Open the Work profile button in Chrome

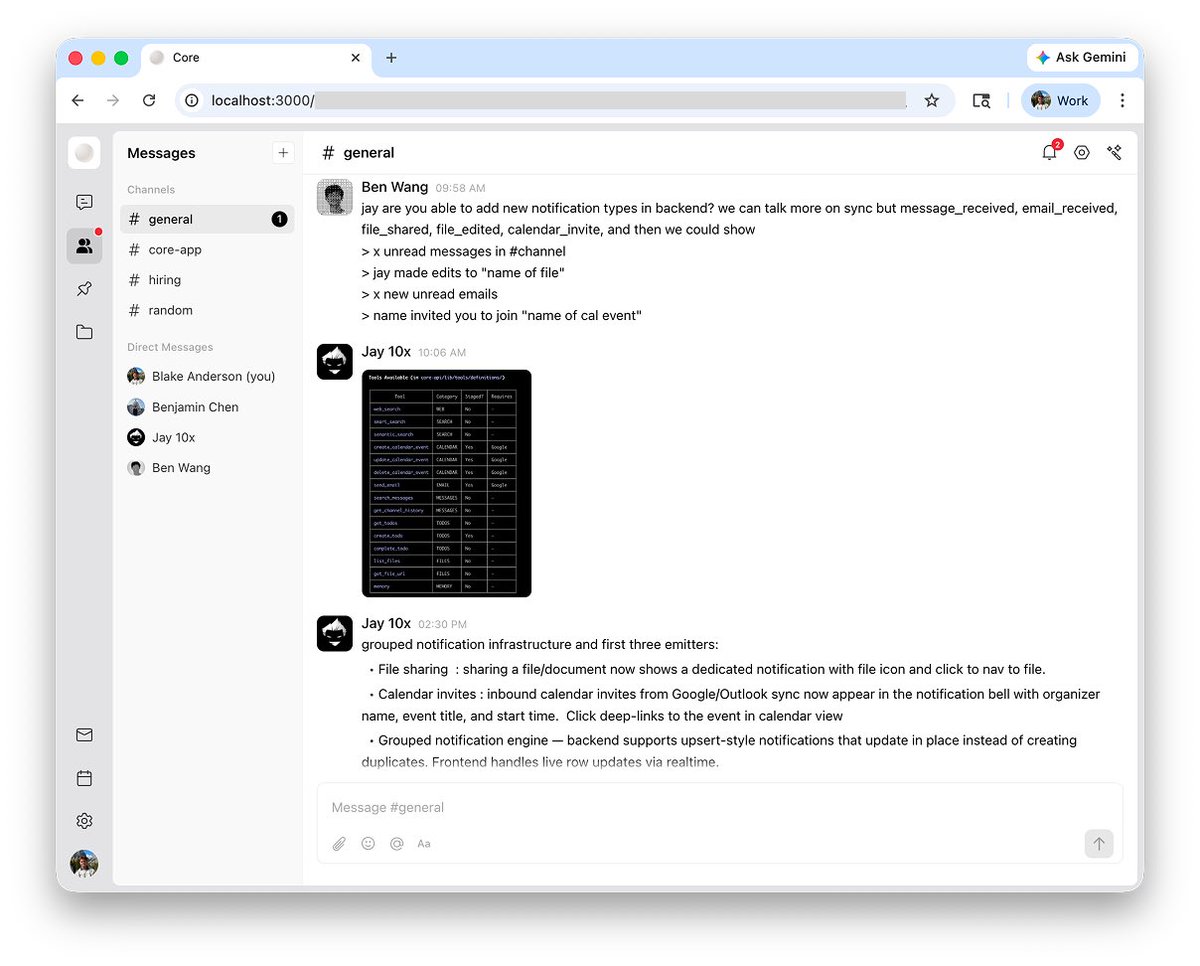(x=1060, y=100)
